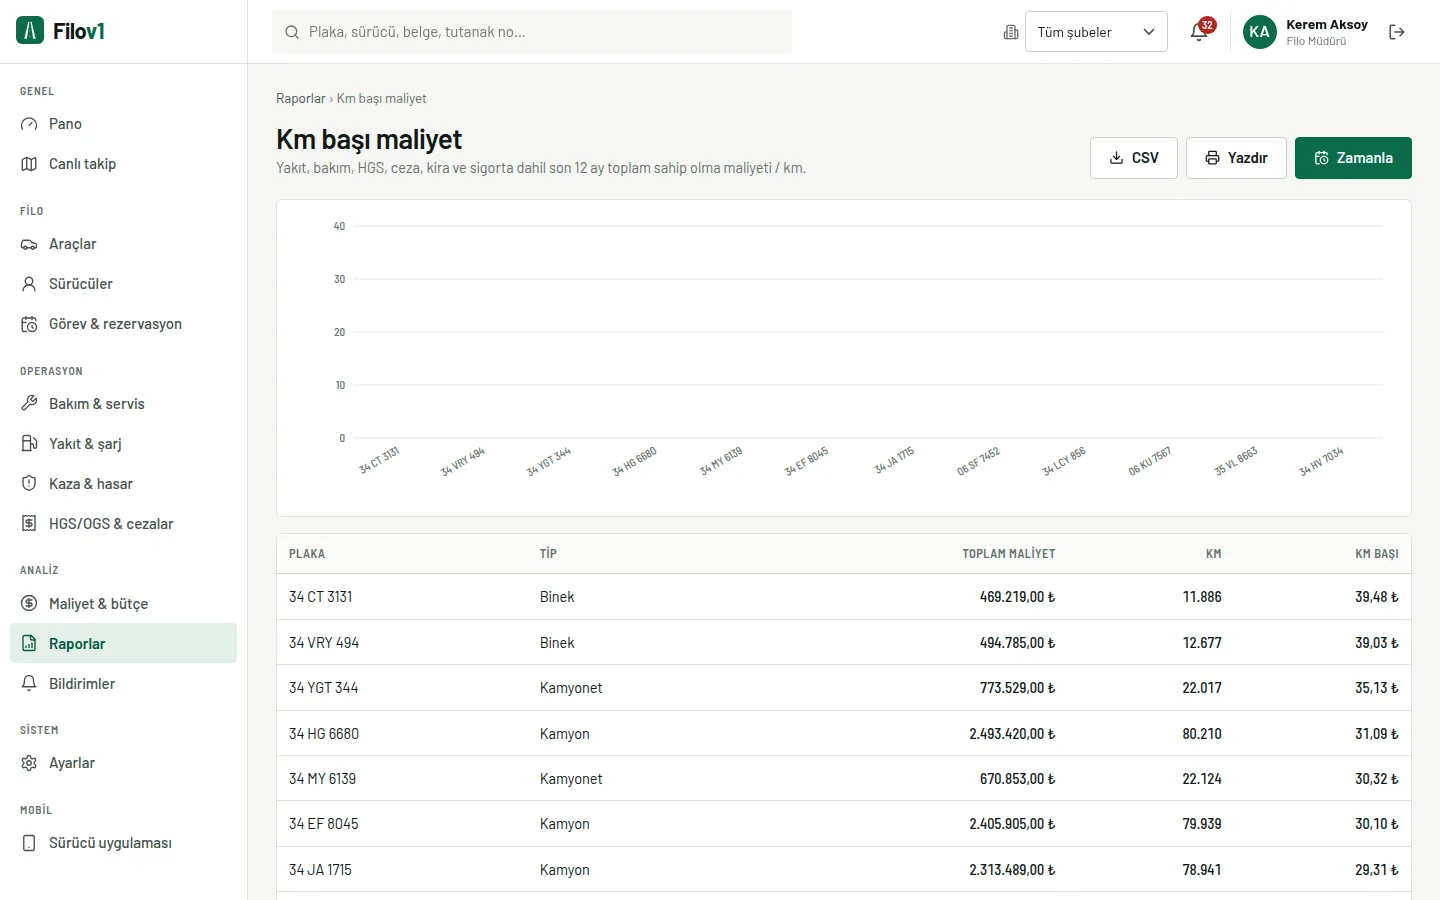Viewport: 1440px width, 900px height.
Task: Click the TİP column header
Action: 548,554
